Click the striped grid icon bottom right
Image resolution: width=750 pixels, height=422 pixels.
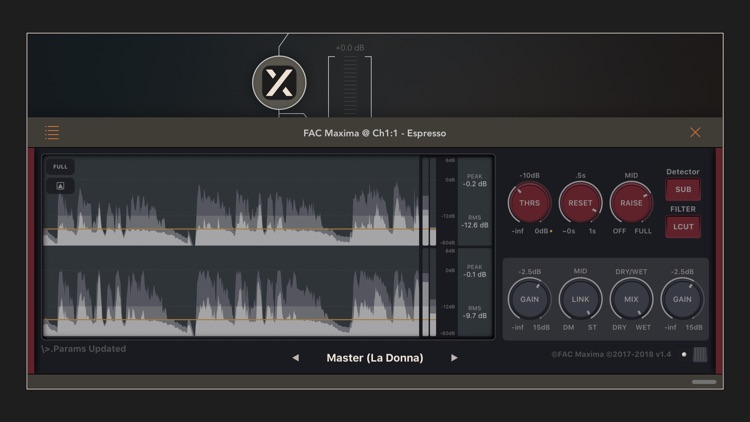tap(700, 355)
